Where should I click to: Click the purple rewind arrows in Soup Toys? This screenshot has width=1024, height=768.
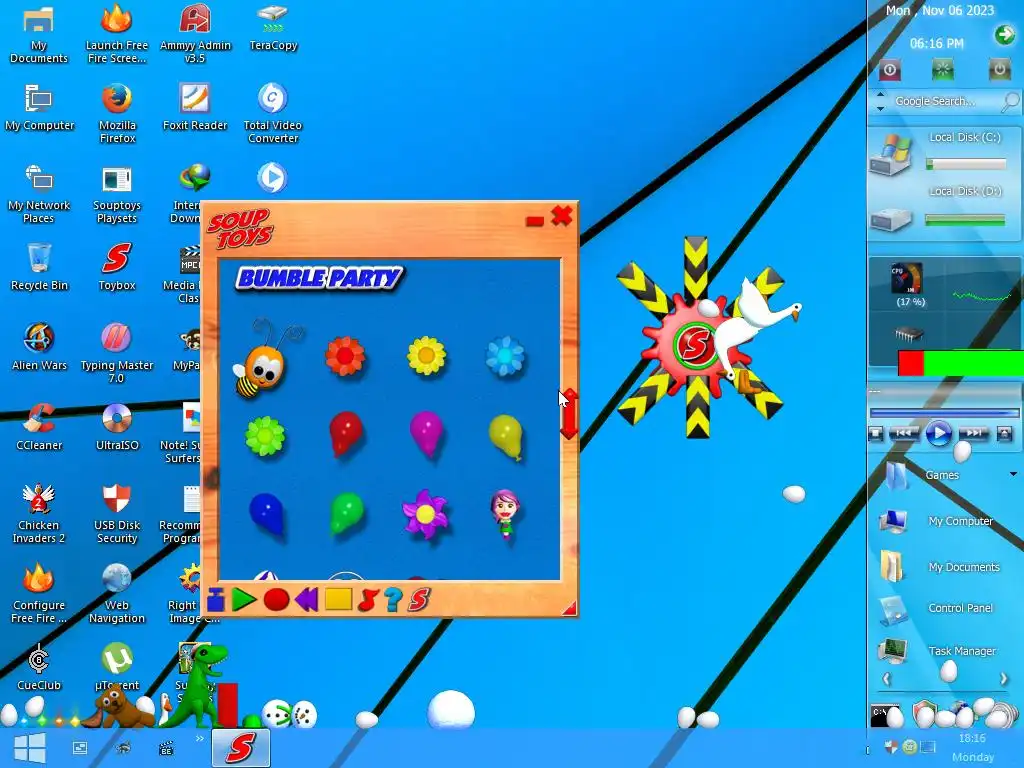tap(307, 600)
